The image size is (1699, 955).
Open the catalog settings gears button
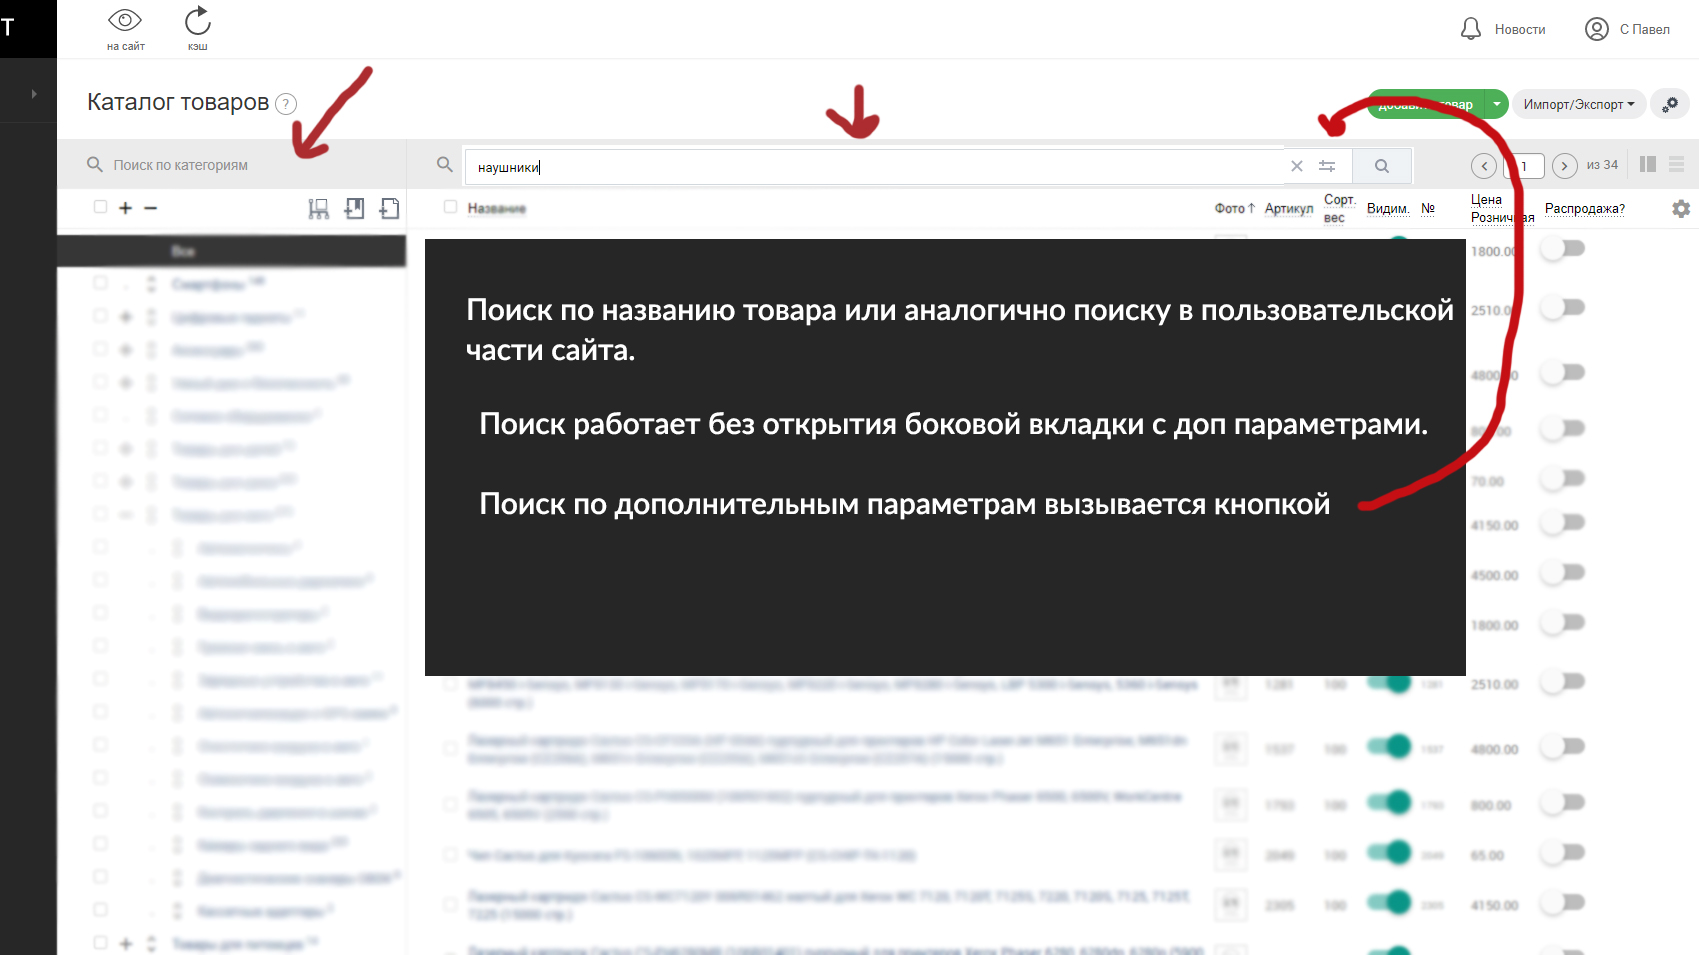point(1670,104)
